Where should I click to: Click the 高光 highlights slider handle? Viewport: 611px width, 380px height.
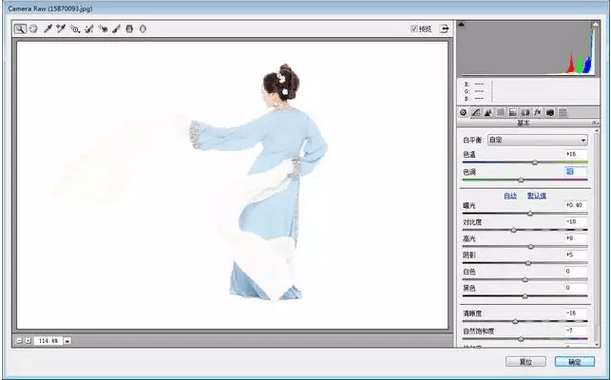coord(531,247)
